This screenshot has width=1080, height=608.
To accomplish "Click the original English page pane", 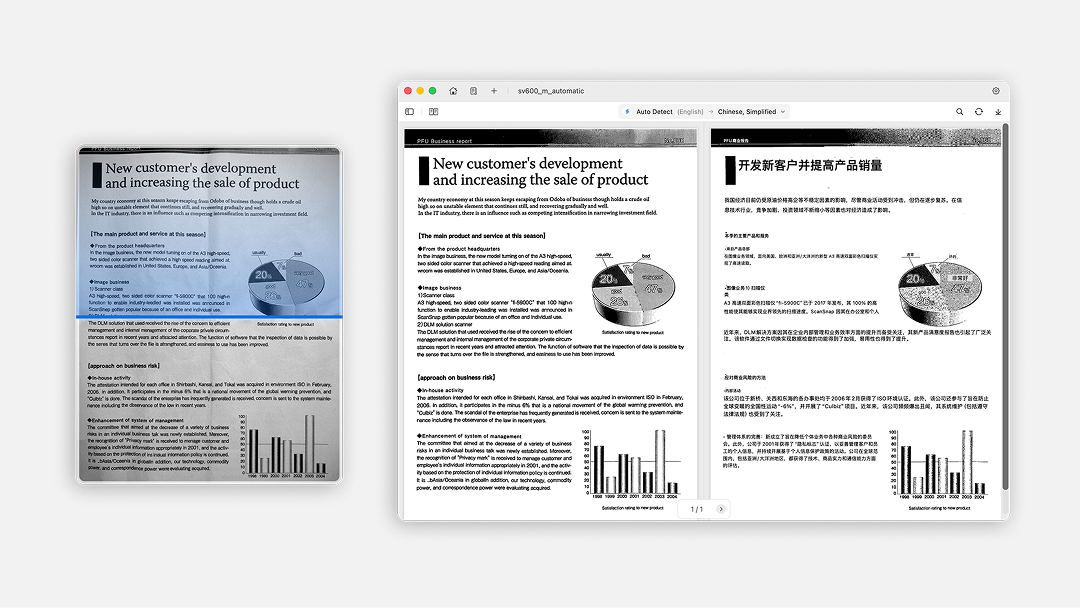I will 552,320.
